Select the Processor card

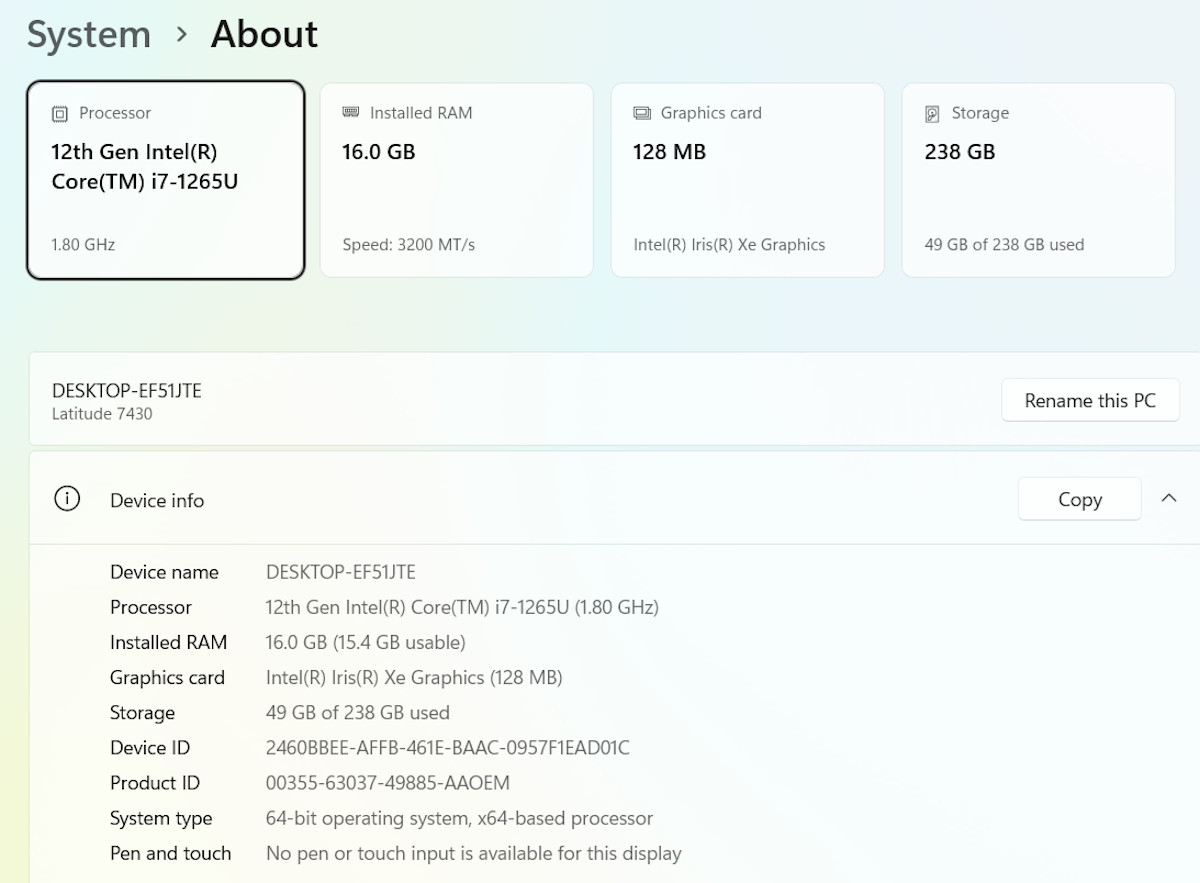(166, 180)
